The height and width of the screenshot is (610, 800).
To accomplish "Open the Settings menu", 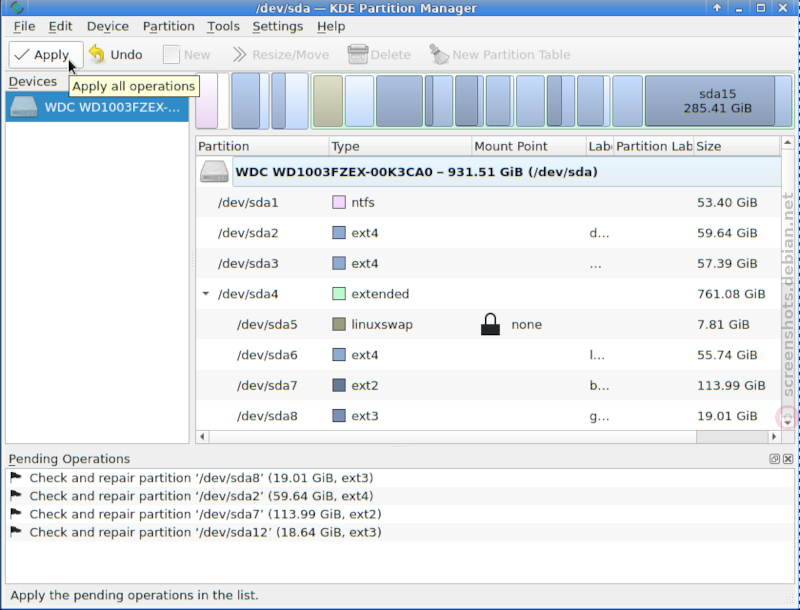I will click(278, 27).
